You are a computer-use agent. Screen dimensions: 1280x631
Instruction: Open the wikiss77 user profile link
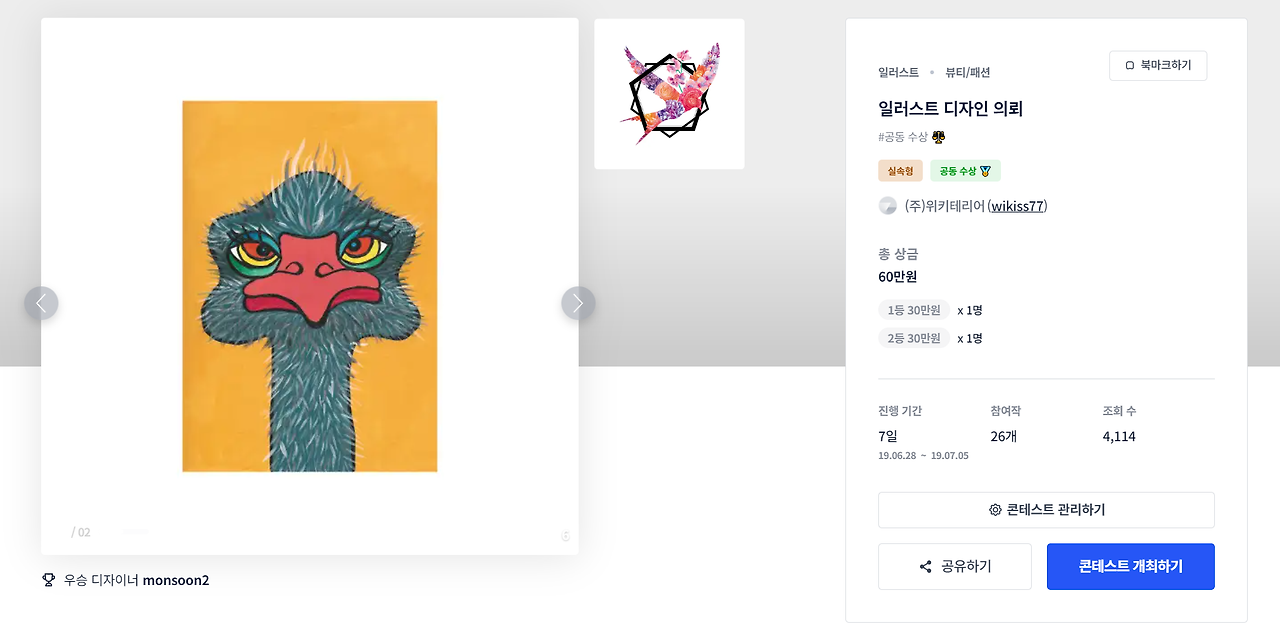(1017, 206)
